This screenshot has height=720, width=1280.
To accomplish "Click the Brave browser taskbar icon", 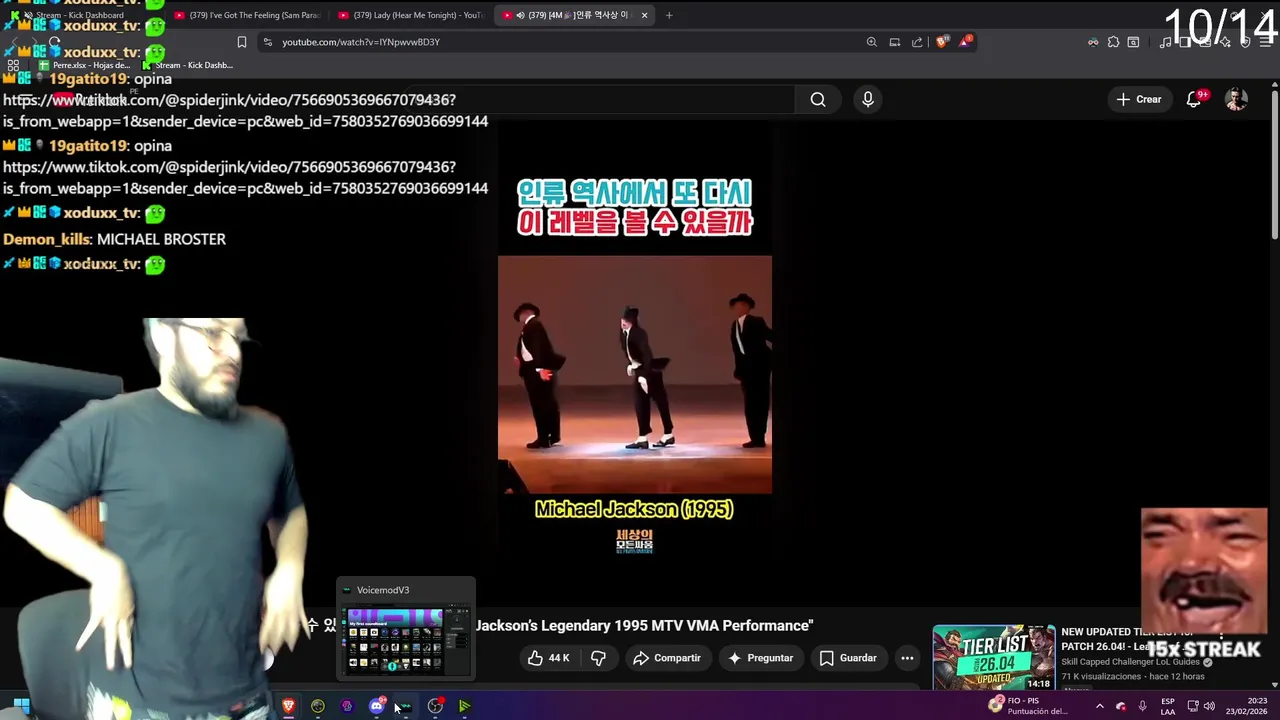I will tap(288, 706).
